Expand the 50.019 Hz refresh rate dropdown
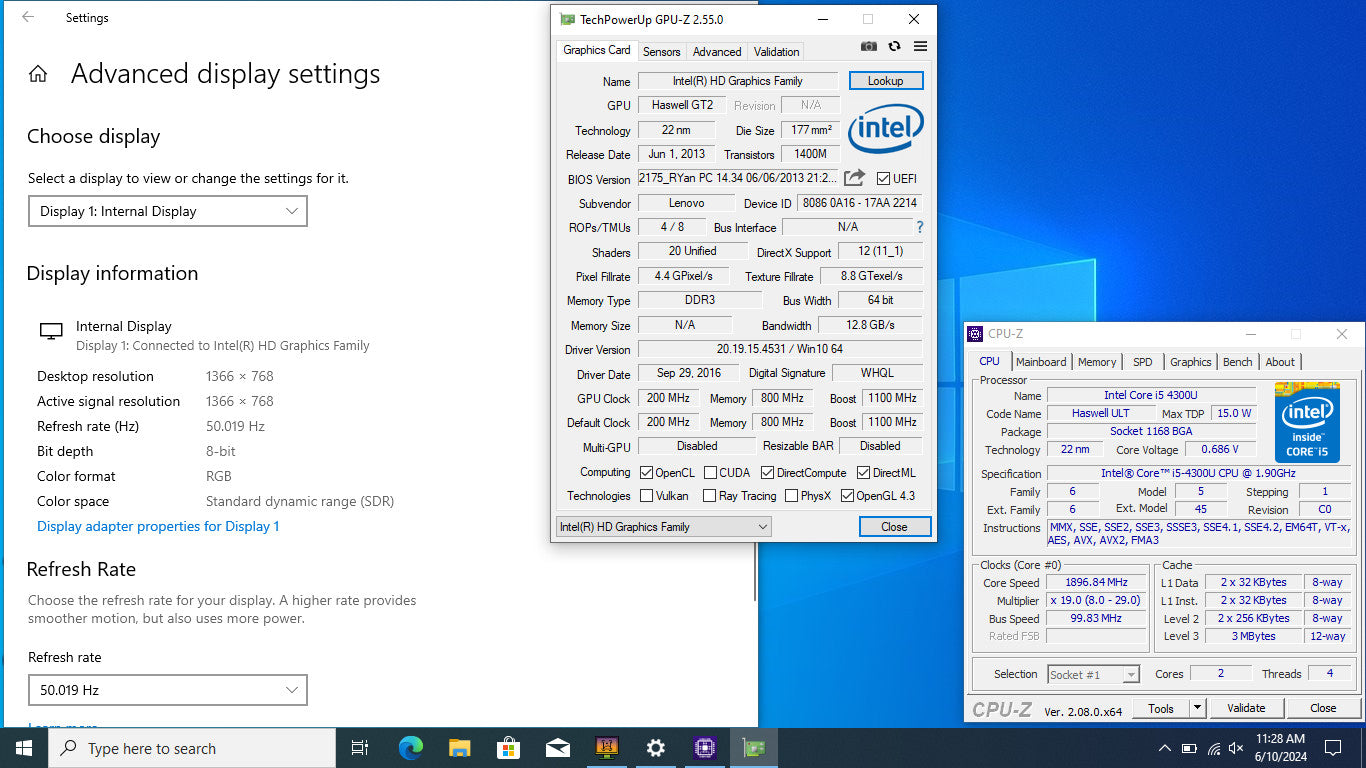 [167, 690]
